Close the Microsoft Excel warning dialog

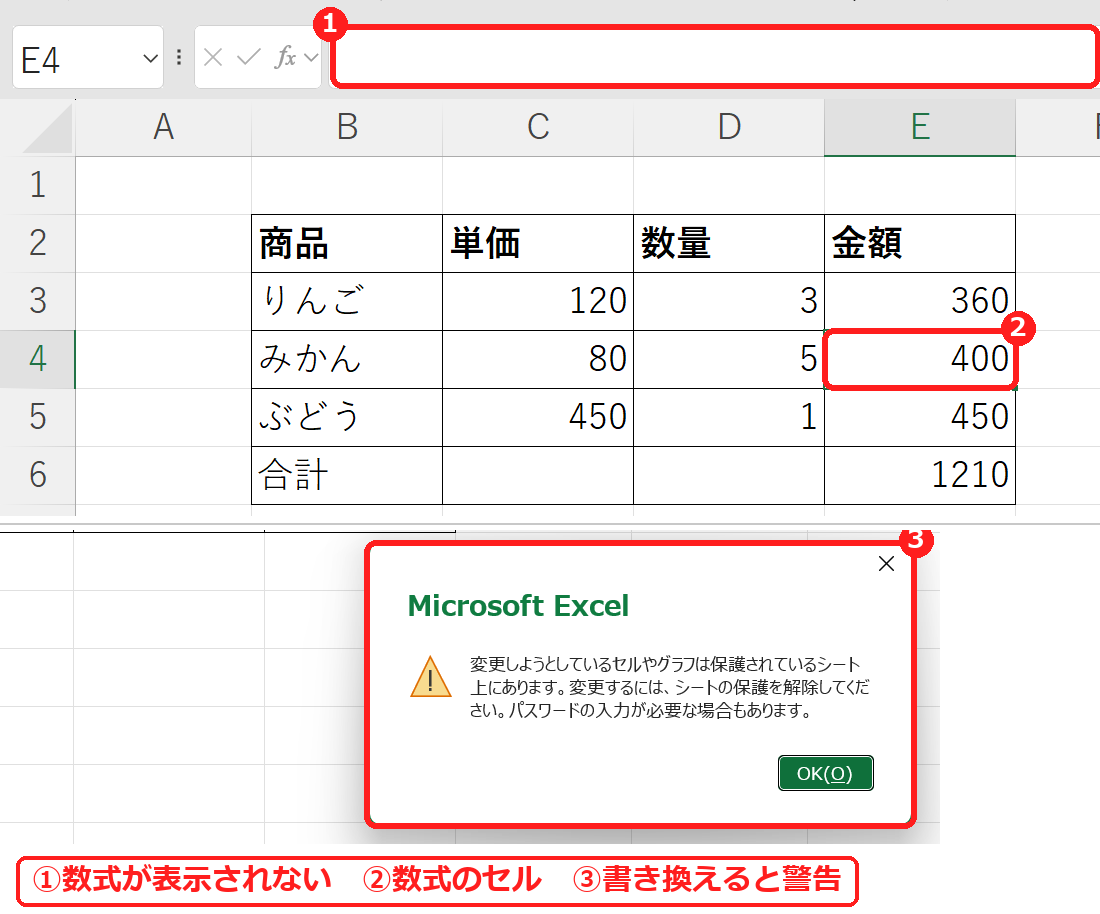(x=886, y=564)
